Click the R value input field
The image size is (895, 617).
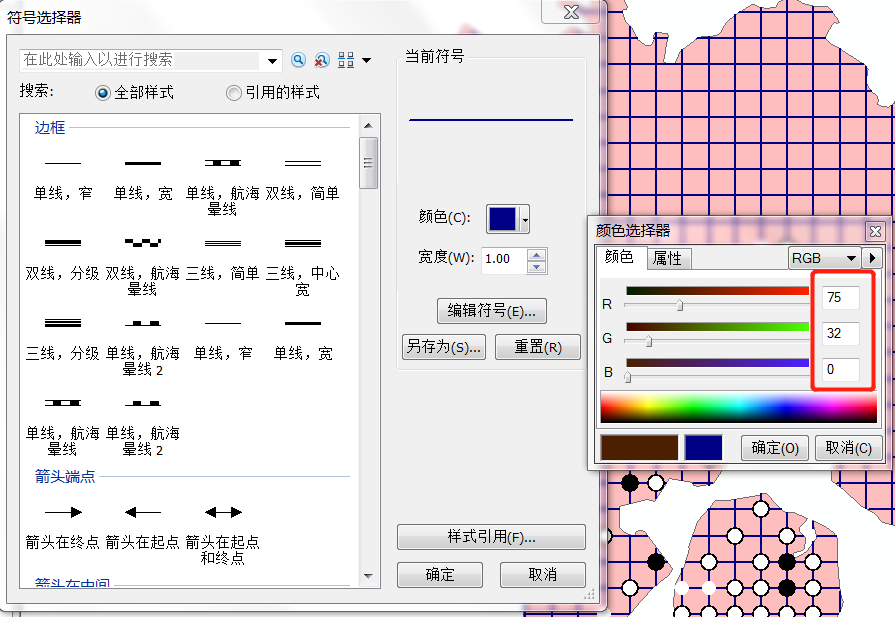pos(841,298)
